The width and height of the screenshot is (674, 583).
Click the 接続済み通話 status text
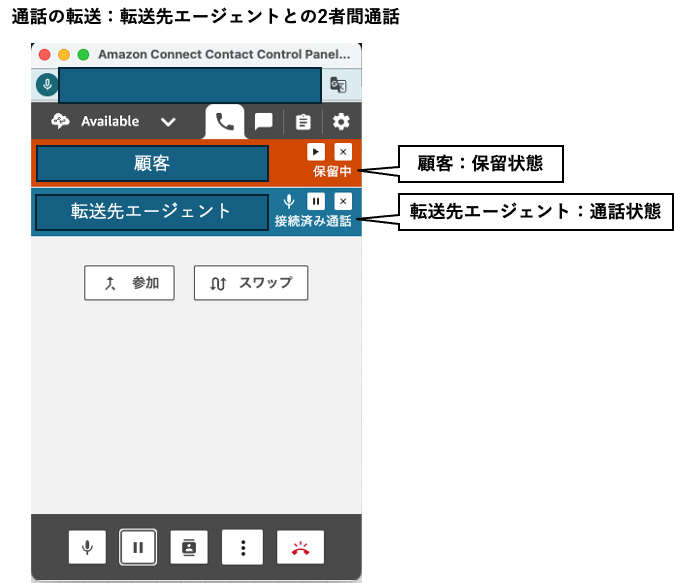click(313, 221)
